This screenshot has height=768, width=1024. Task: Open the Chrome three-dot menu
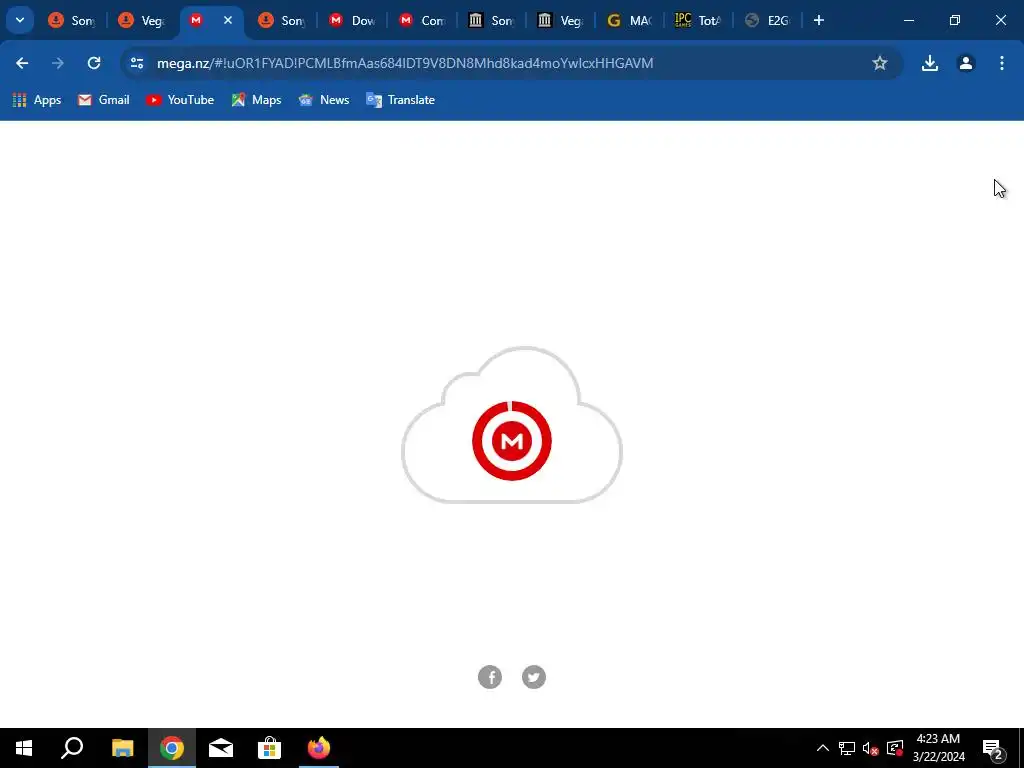(1002, 63)
